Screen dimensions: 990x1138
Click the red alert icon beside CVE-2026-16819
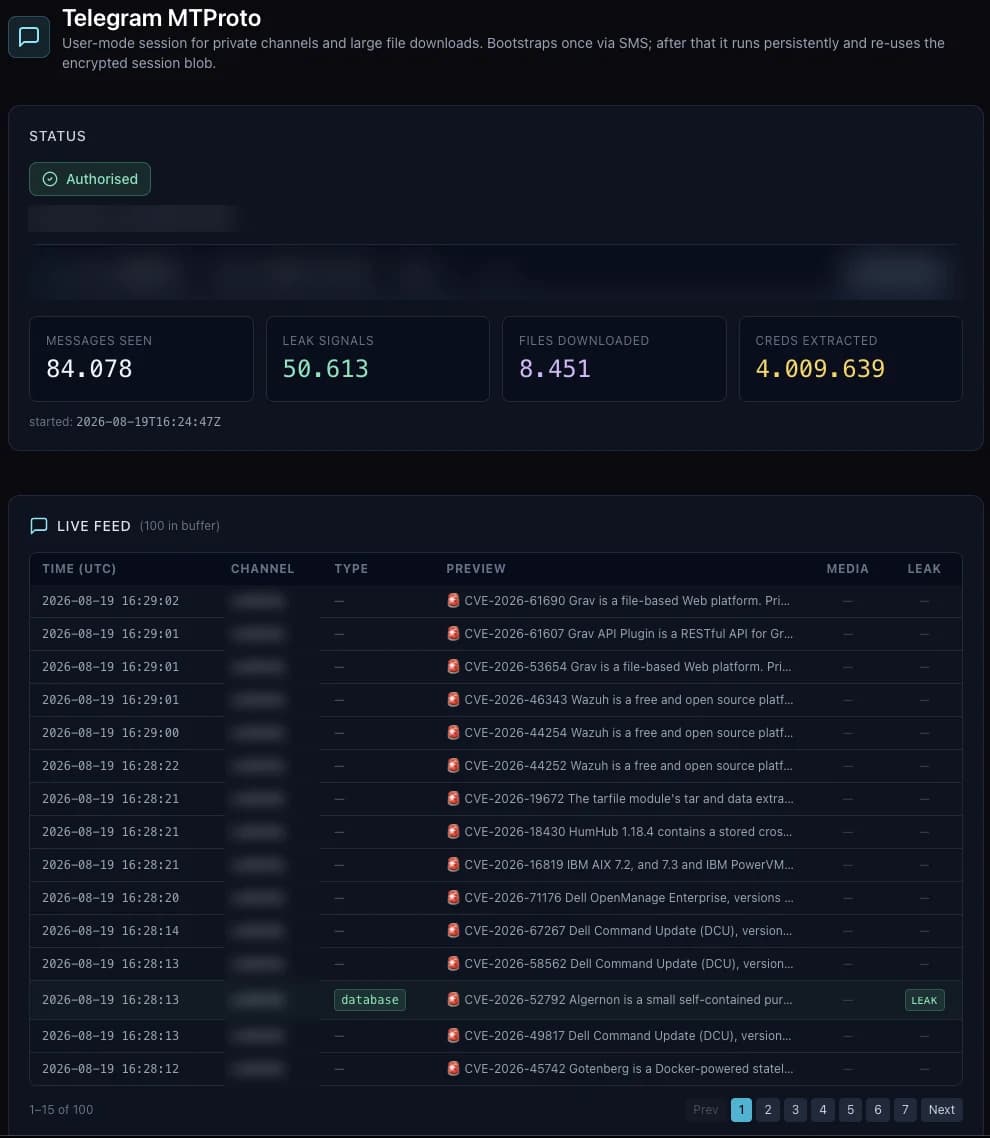[x=454, y=864]
